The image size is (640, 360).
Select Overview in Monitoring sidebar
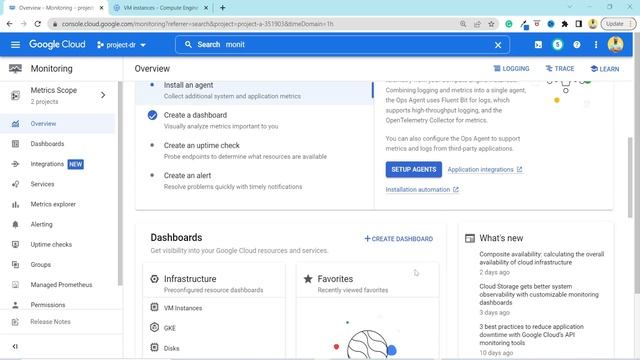click(57, 123)
